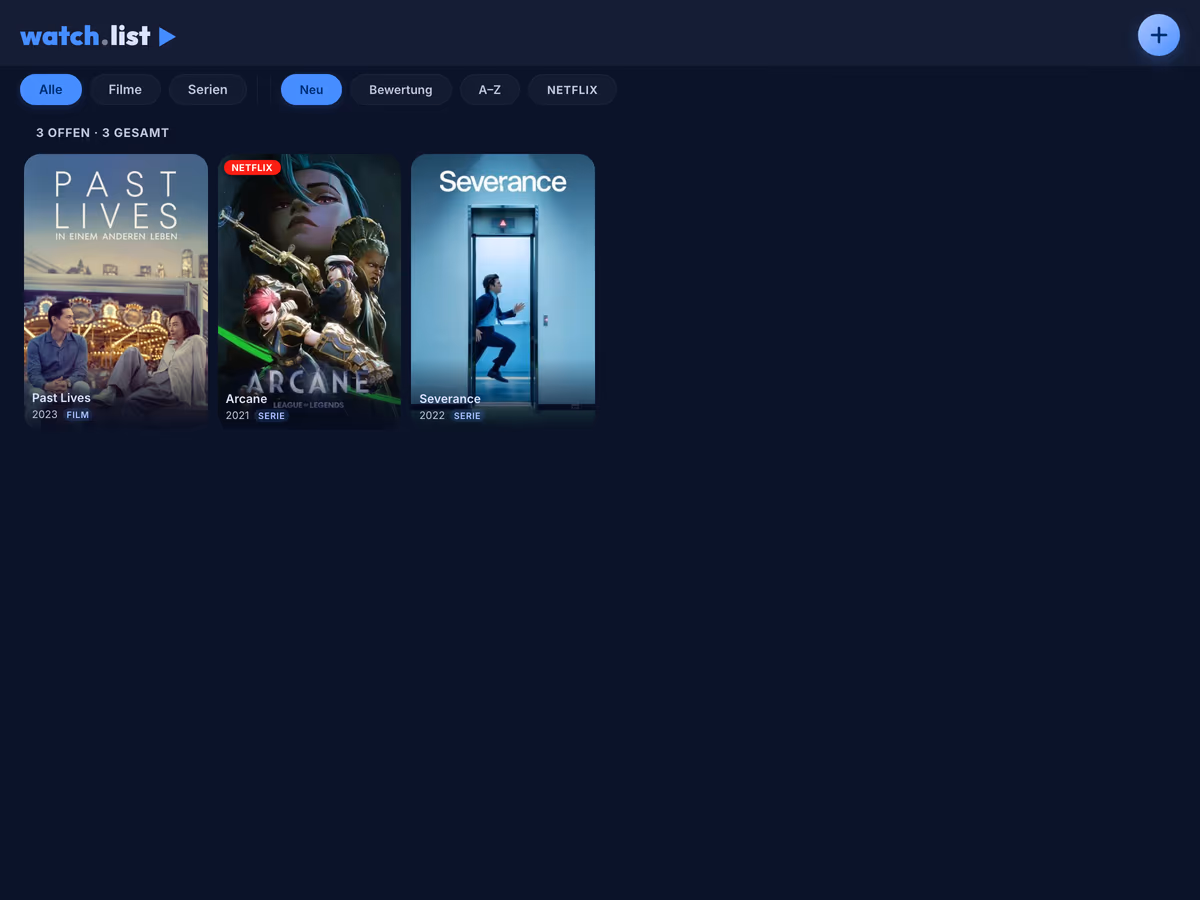Image resolution: width=1200 pixels, height=900 pixels.
Task: Click the plus add-title button
Action: pos(1158,35)
